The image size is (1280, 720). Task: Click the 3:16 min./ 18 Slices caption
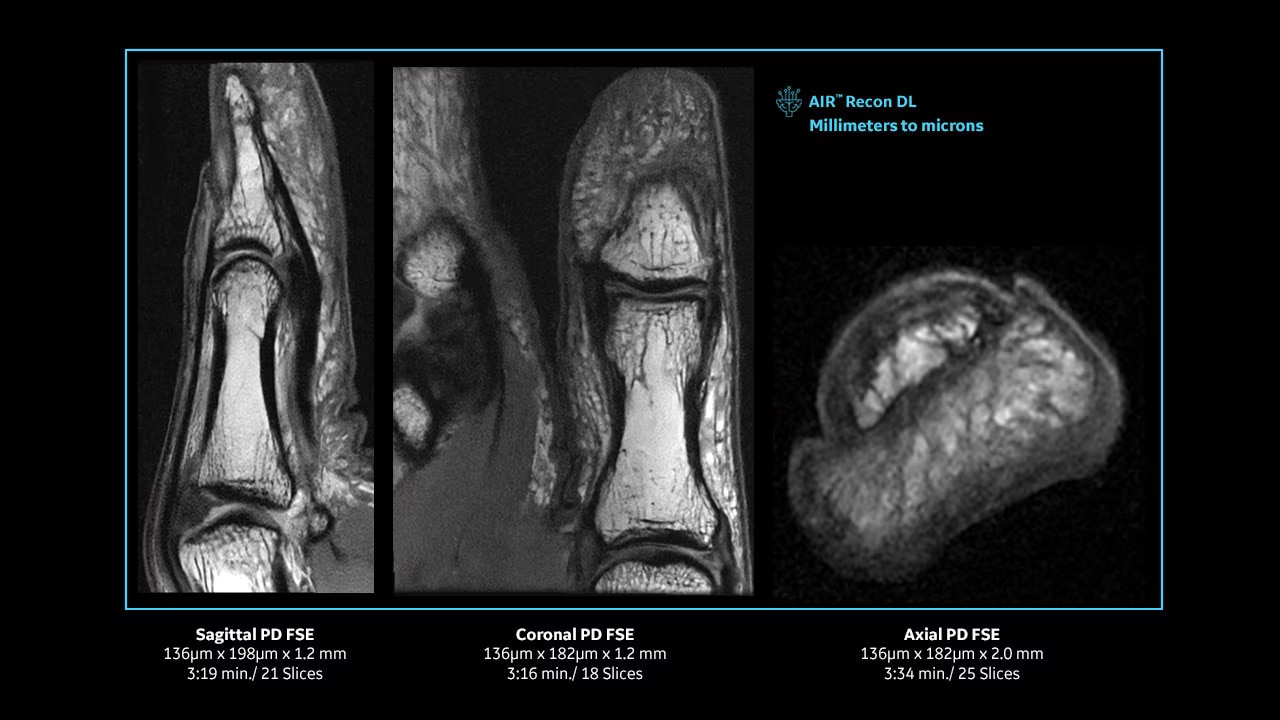pos(575,674)
